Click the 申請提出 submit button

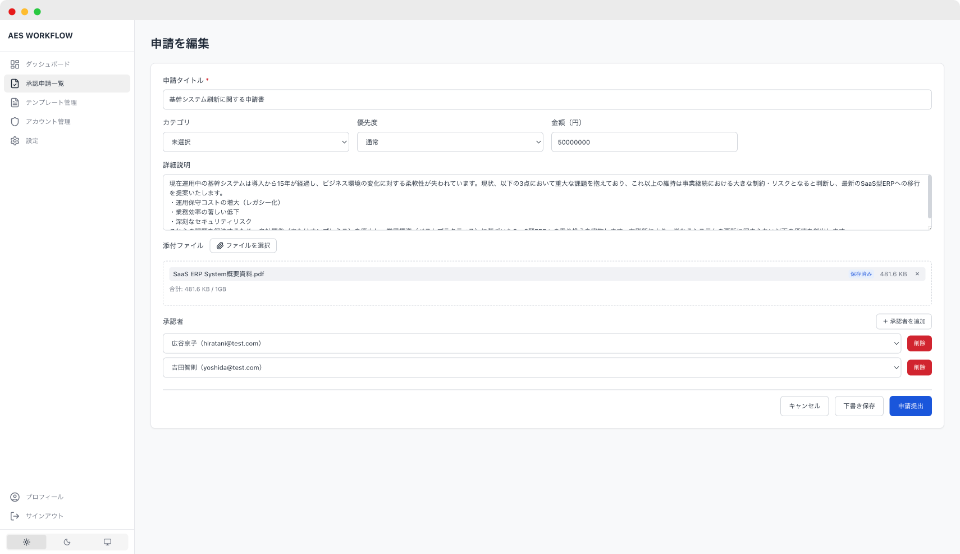[910, 406]
